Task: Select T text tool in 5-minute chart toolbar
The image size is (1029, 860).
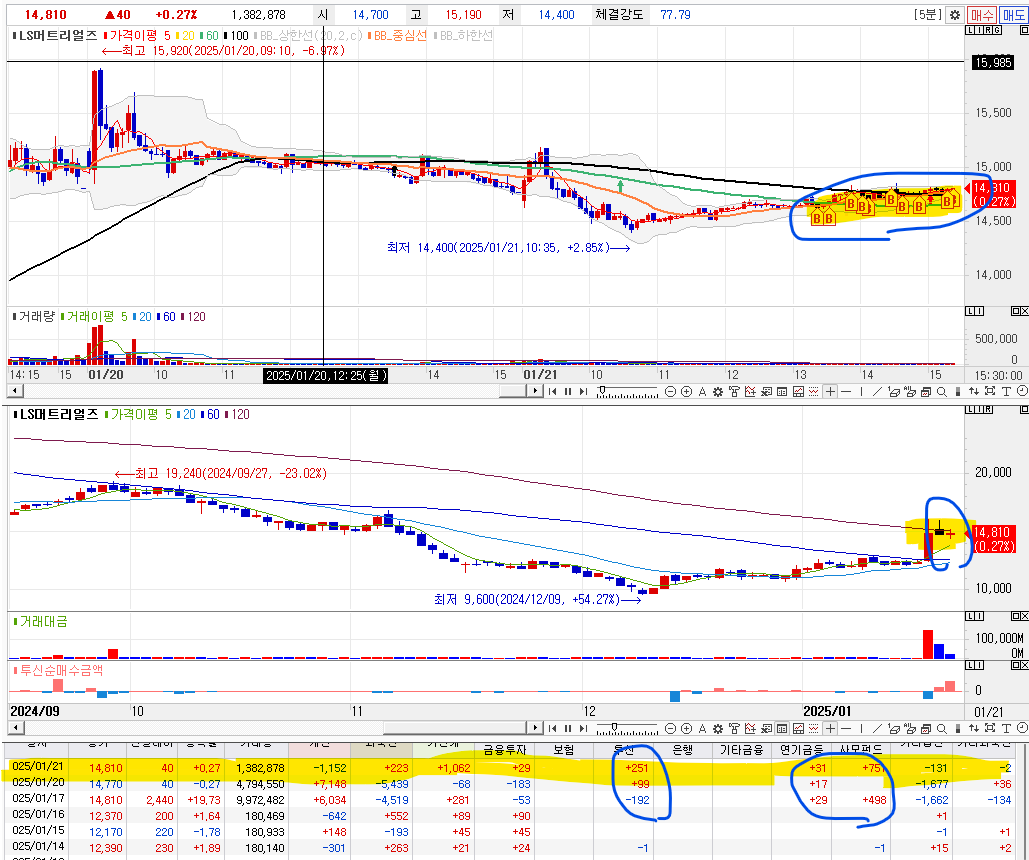Action: click(1005, 391)
